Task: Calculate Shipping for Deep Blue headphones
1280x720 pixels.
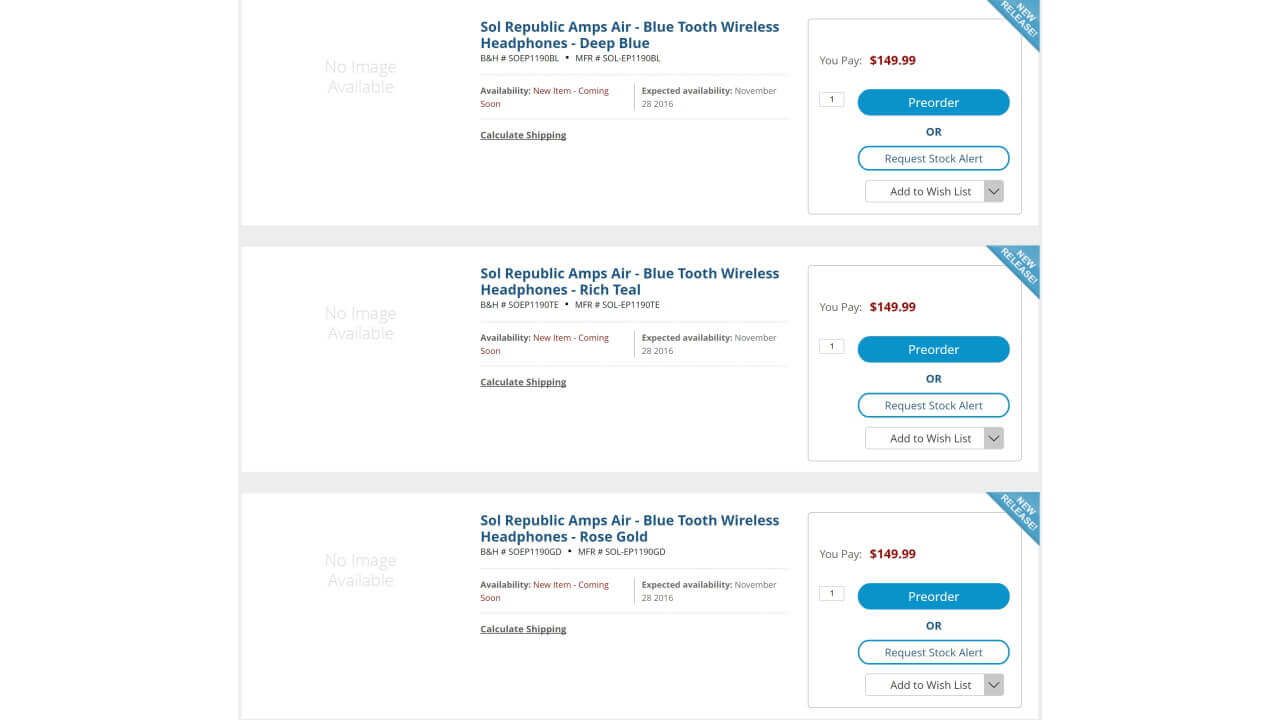Action: point(523,136)
